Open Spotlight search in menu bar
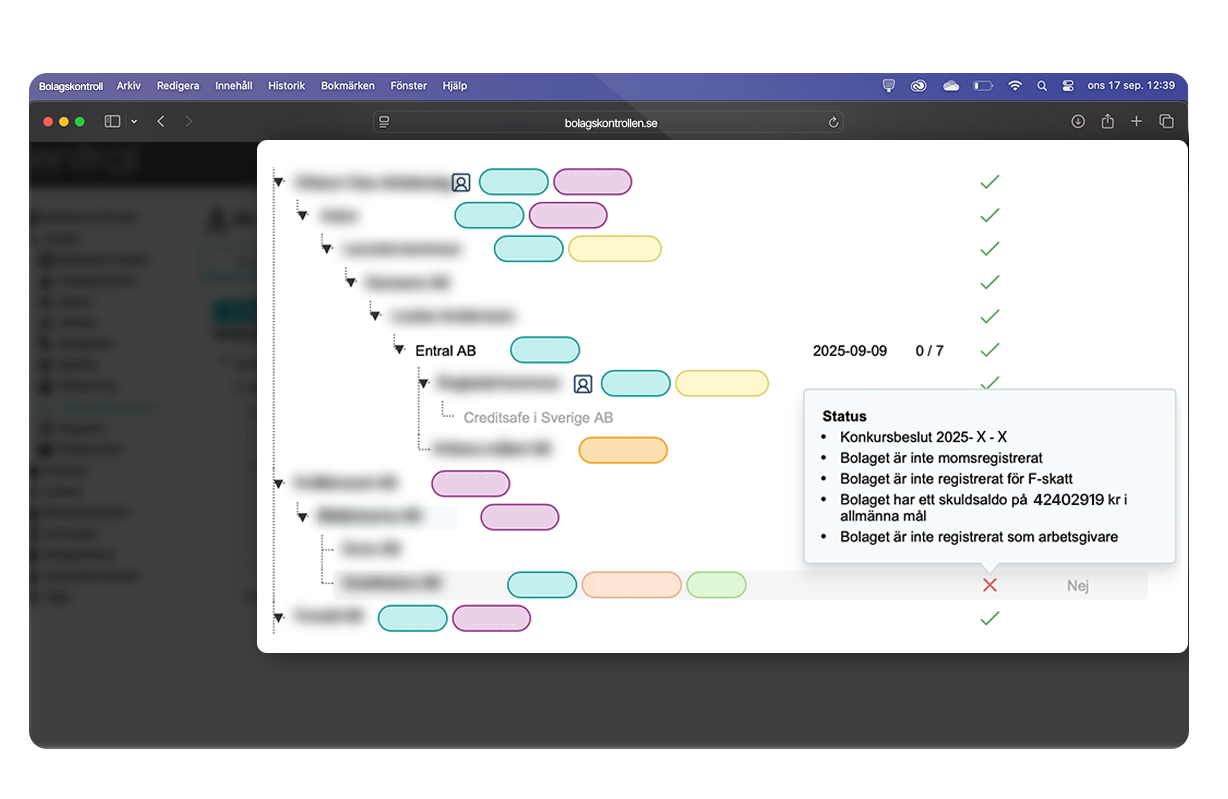The width and height of the screenshot is (1228, 799). tap(1042, 86)
